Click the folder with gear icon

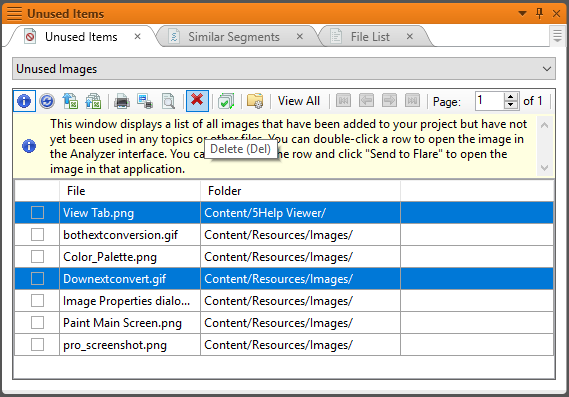click(255, 101)
